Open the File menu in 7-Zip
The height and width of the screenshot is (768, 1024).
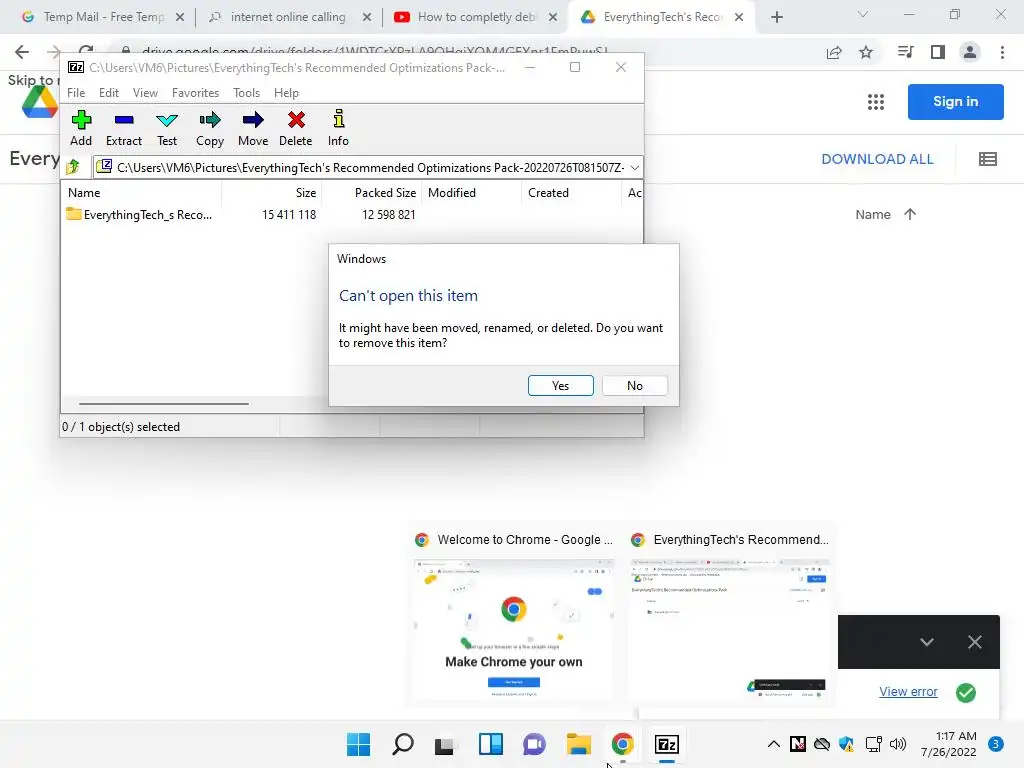coord(76,93)
